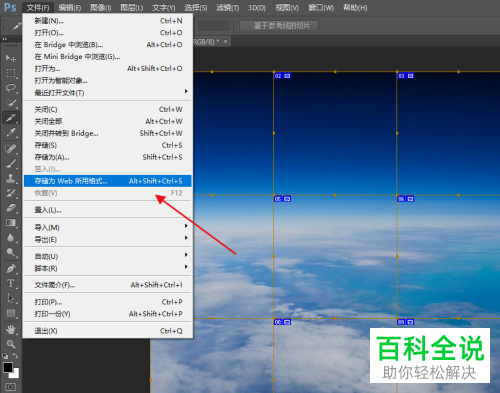Choose 置入(L)... menu item
The image size is (500, 393).
tap(108, 210)
